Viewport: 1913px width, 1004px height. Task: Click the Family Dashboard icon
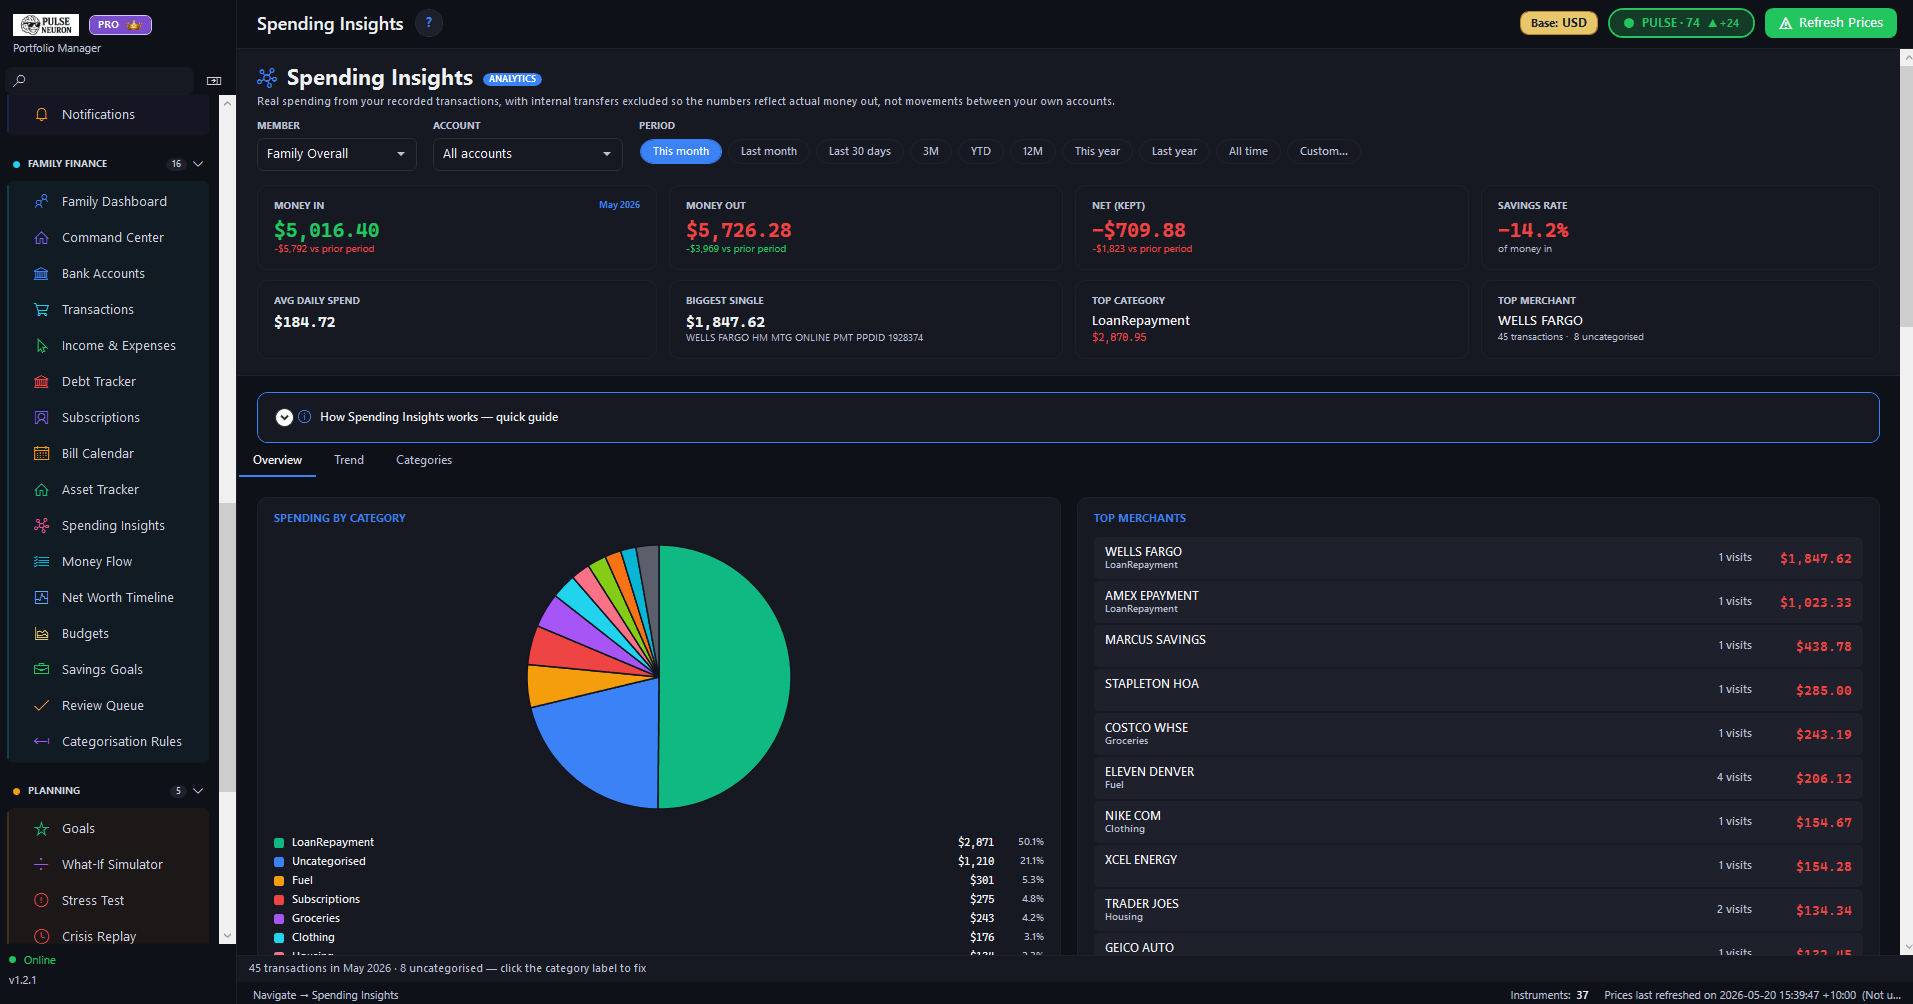point(41,201)
